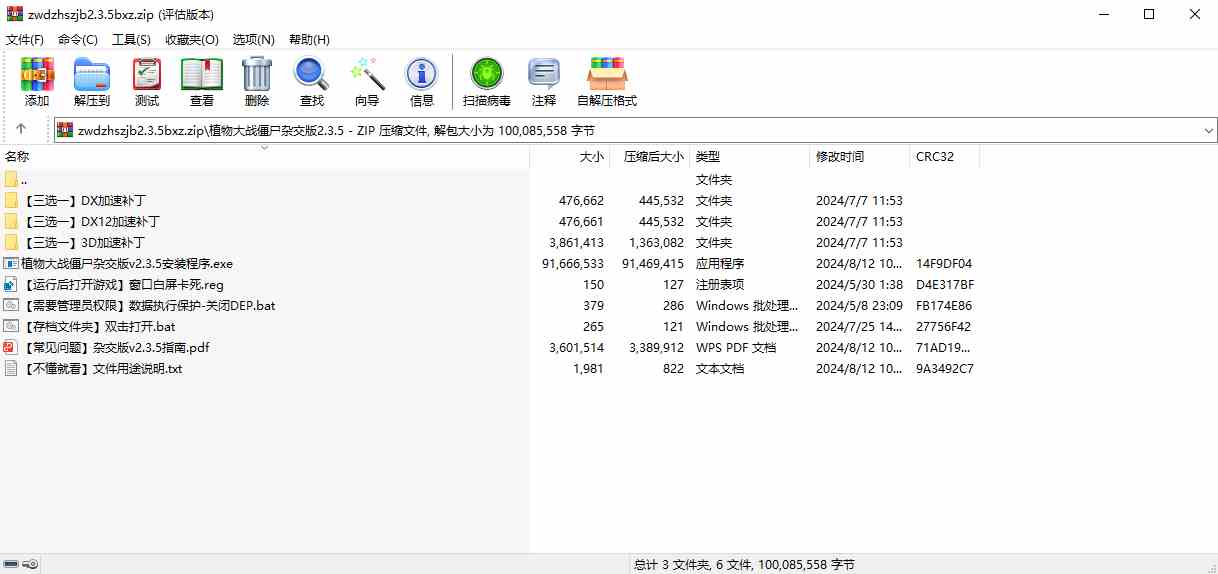This screenshot has height=574, width=1218.
Task: Click the 注册表项 type cell
Action: 720,285
